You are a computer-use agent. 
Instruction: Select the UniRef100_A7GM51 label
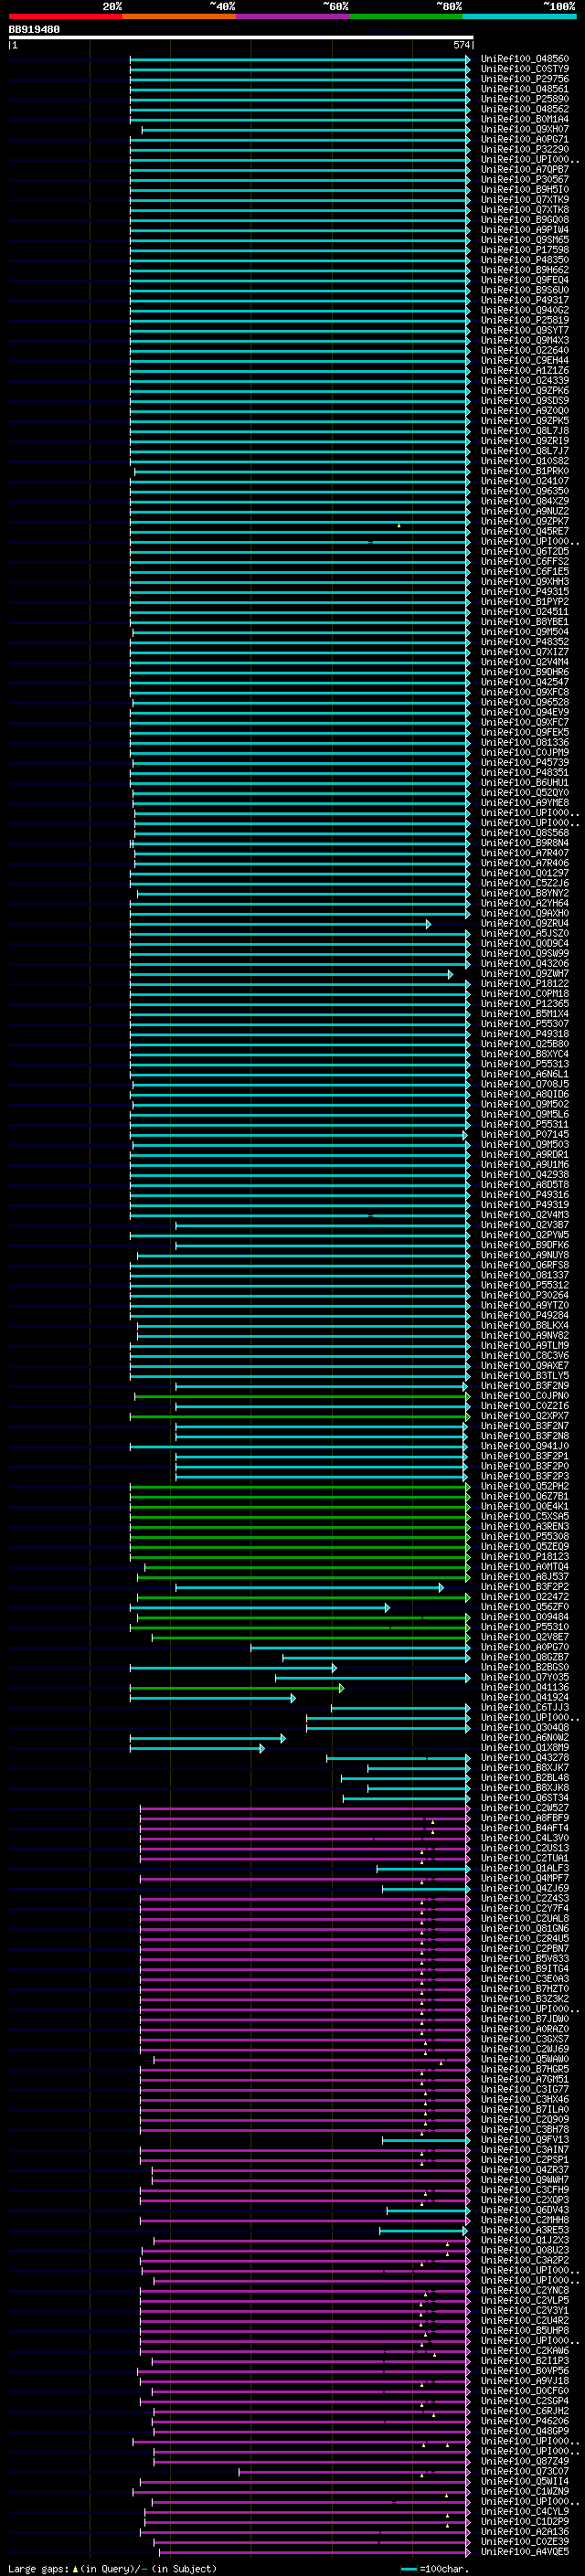(x=524, y=2079)
